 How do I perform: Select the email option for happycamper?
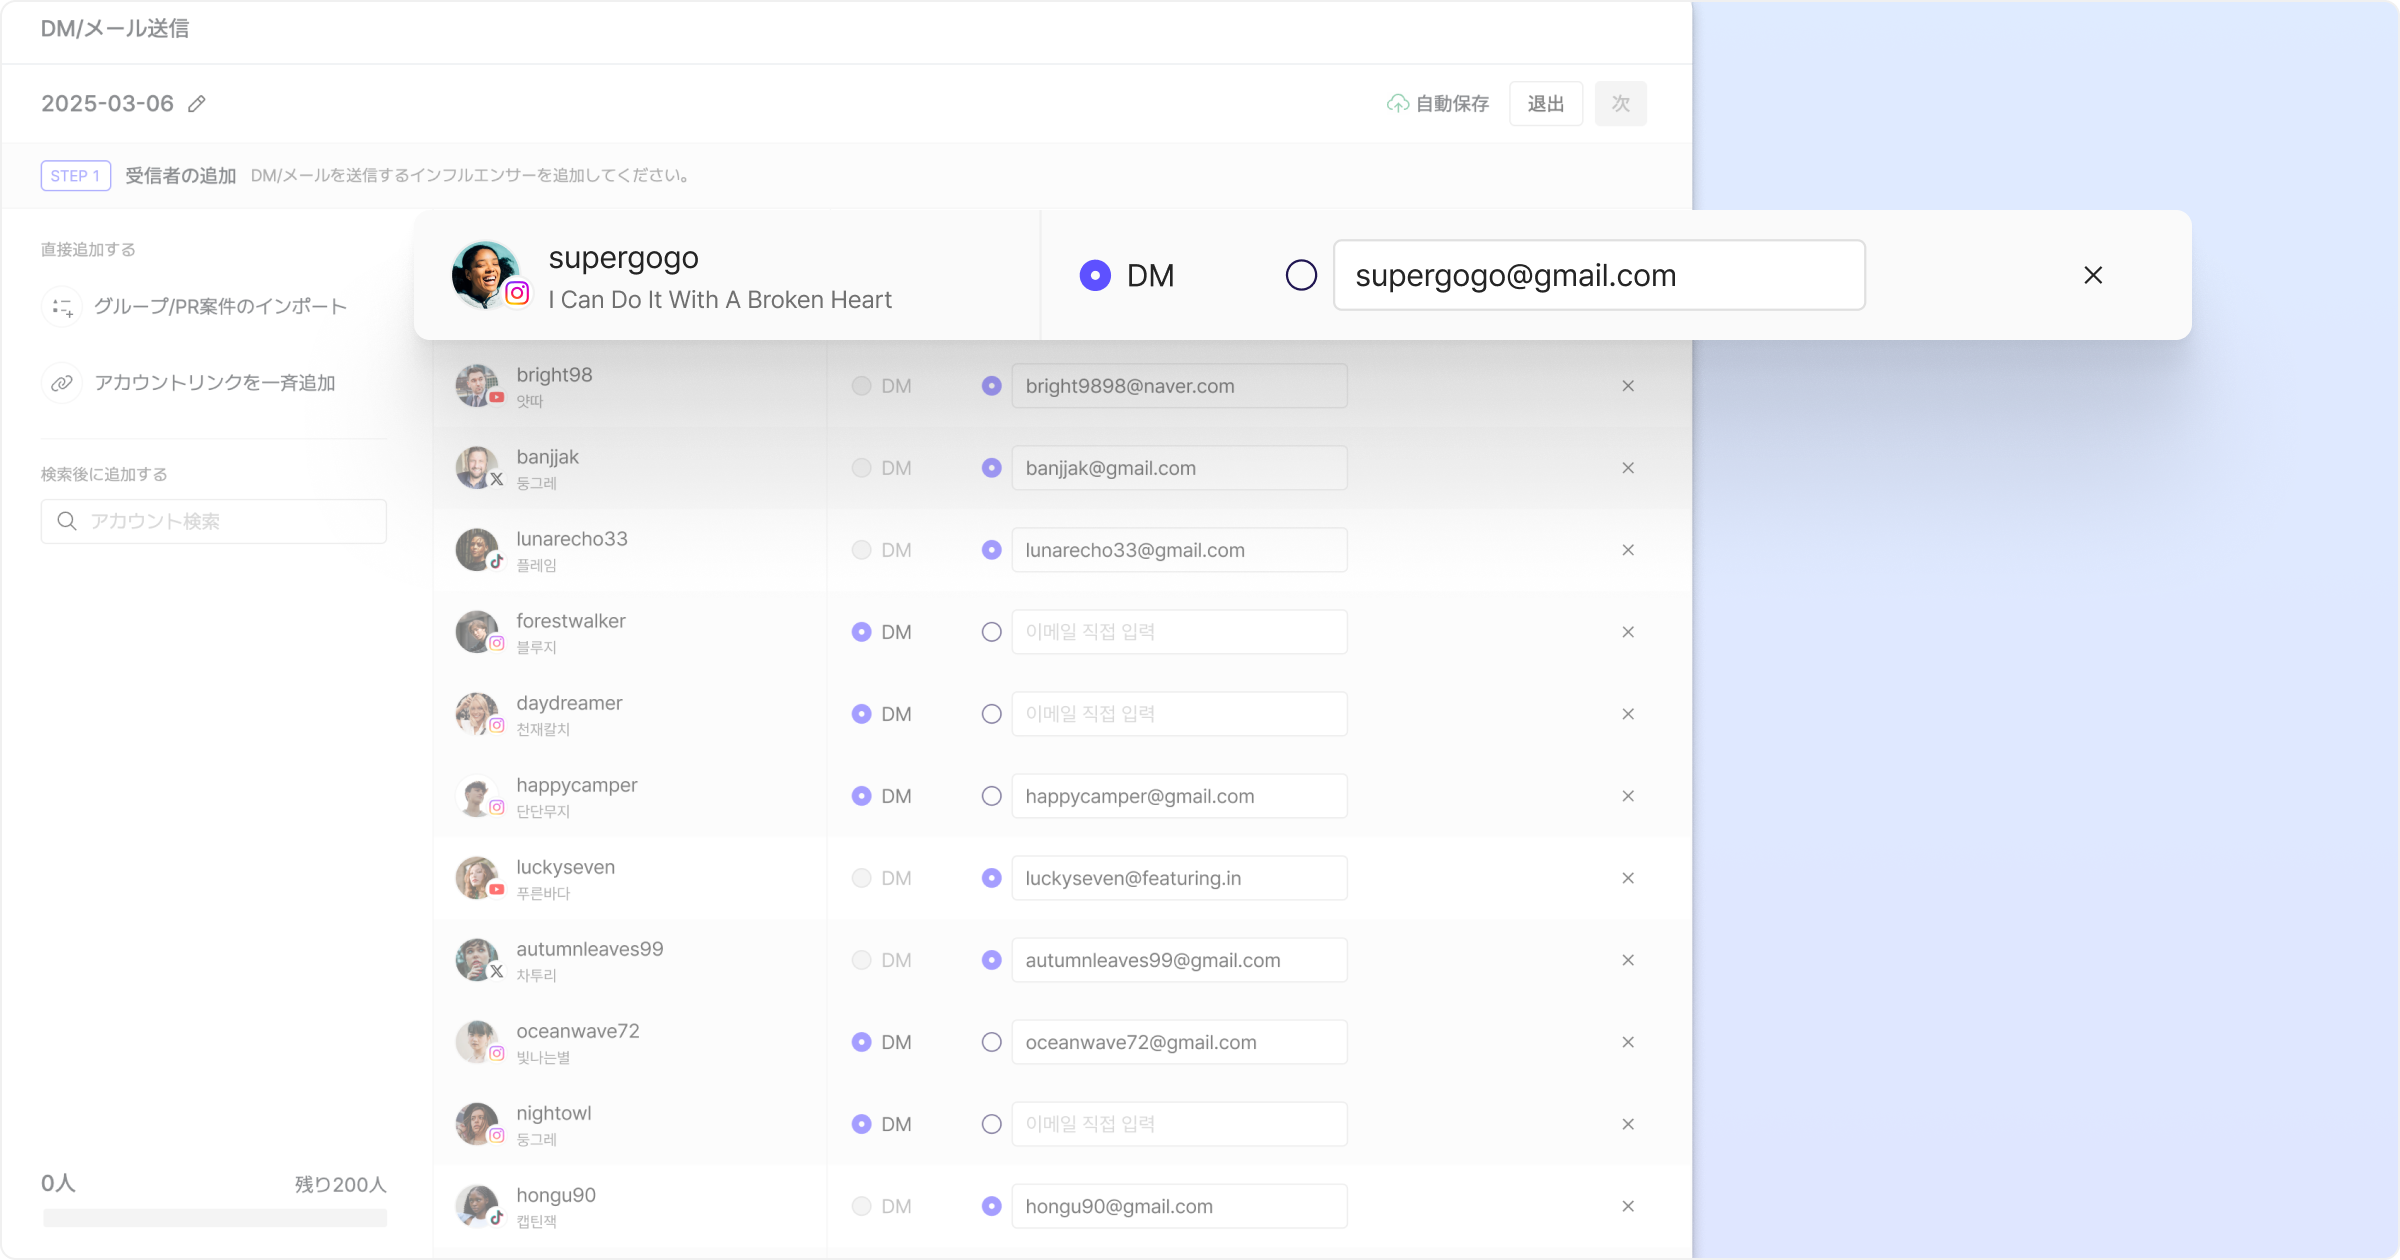point(991,796)
